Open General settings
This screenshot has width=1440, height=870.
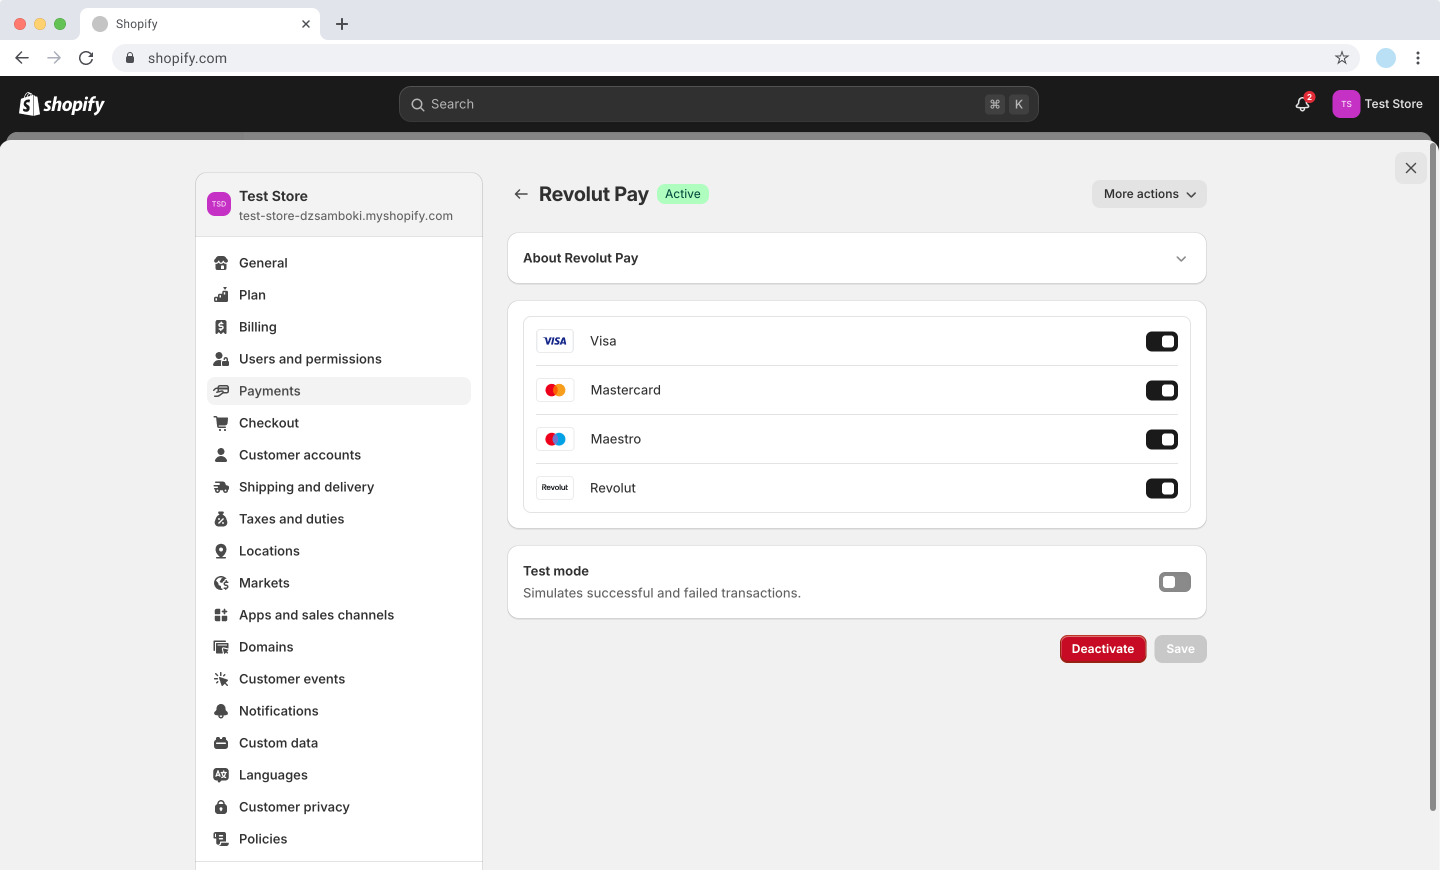point(339,263)
